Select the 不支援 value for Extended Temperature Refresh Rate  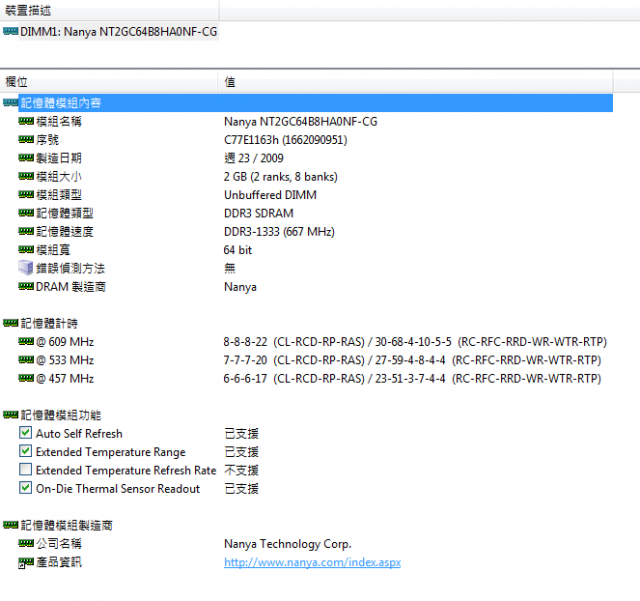coord(241,470)
